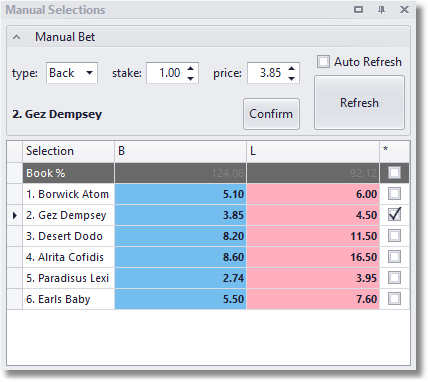
Task: Close the Manual Selections panel
Action: (404, 10)
